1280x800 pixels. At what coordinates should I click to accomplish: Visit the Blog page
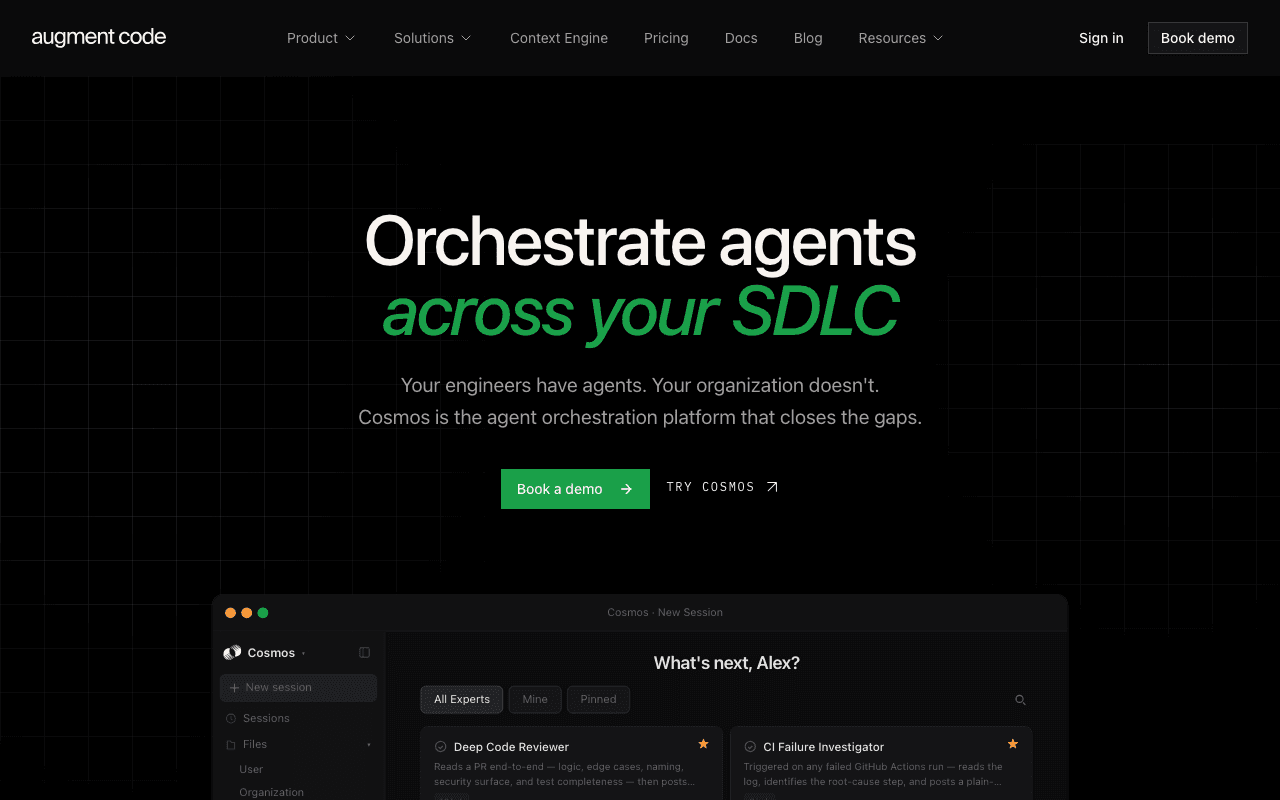click(808, 38)
